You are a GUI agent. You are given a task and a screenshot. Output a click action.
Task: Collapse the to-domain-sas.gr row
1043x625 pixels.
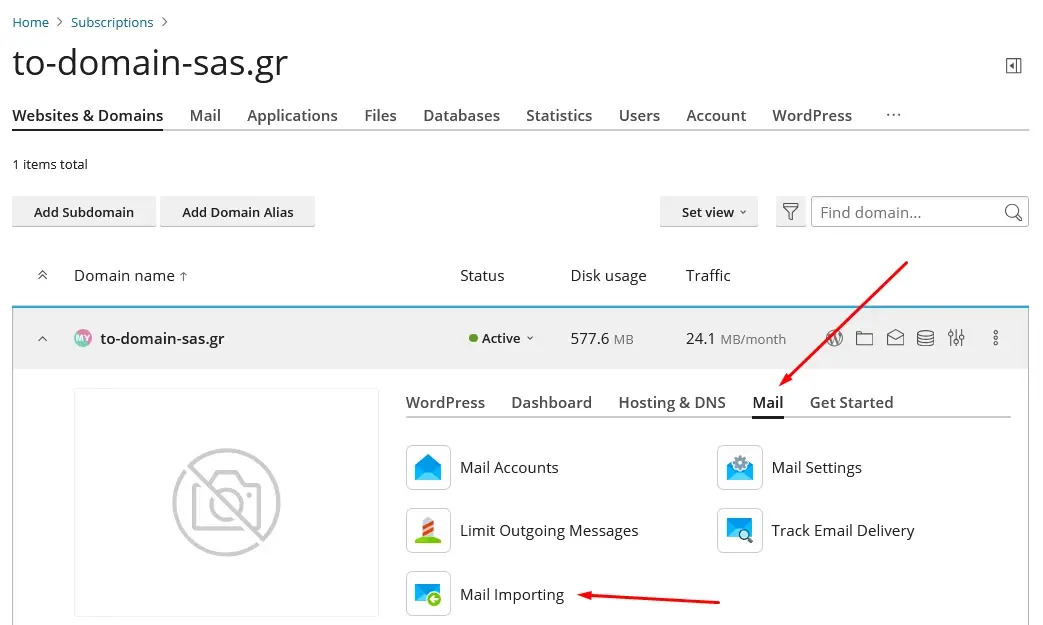click(x=42, y=339)
